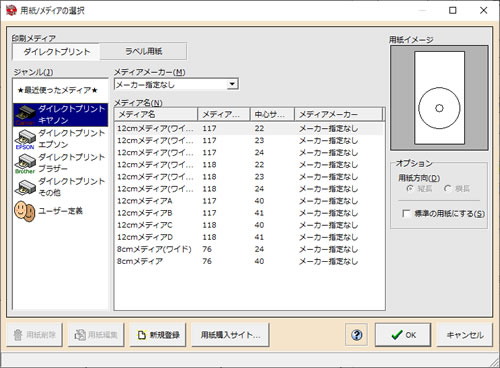
Task: Select 12cm wide row with 118 and 24
Action: (249, 189)
